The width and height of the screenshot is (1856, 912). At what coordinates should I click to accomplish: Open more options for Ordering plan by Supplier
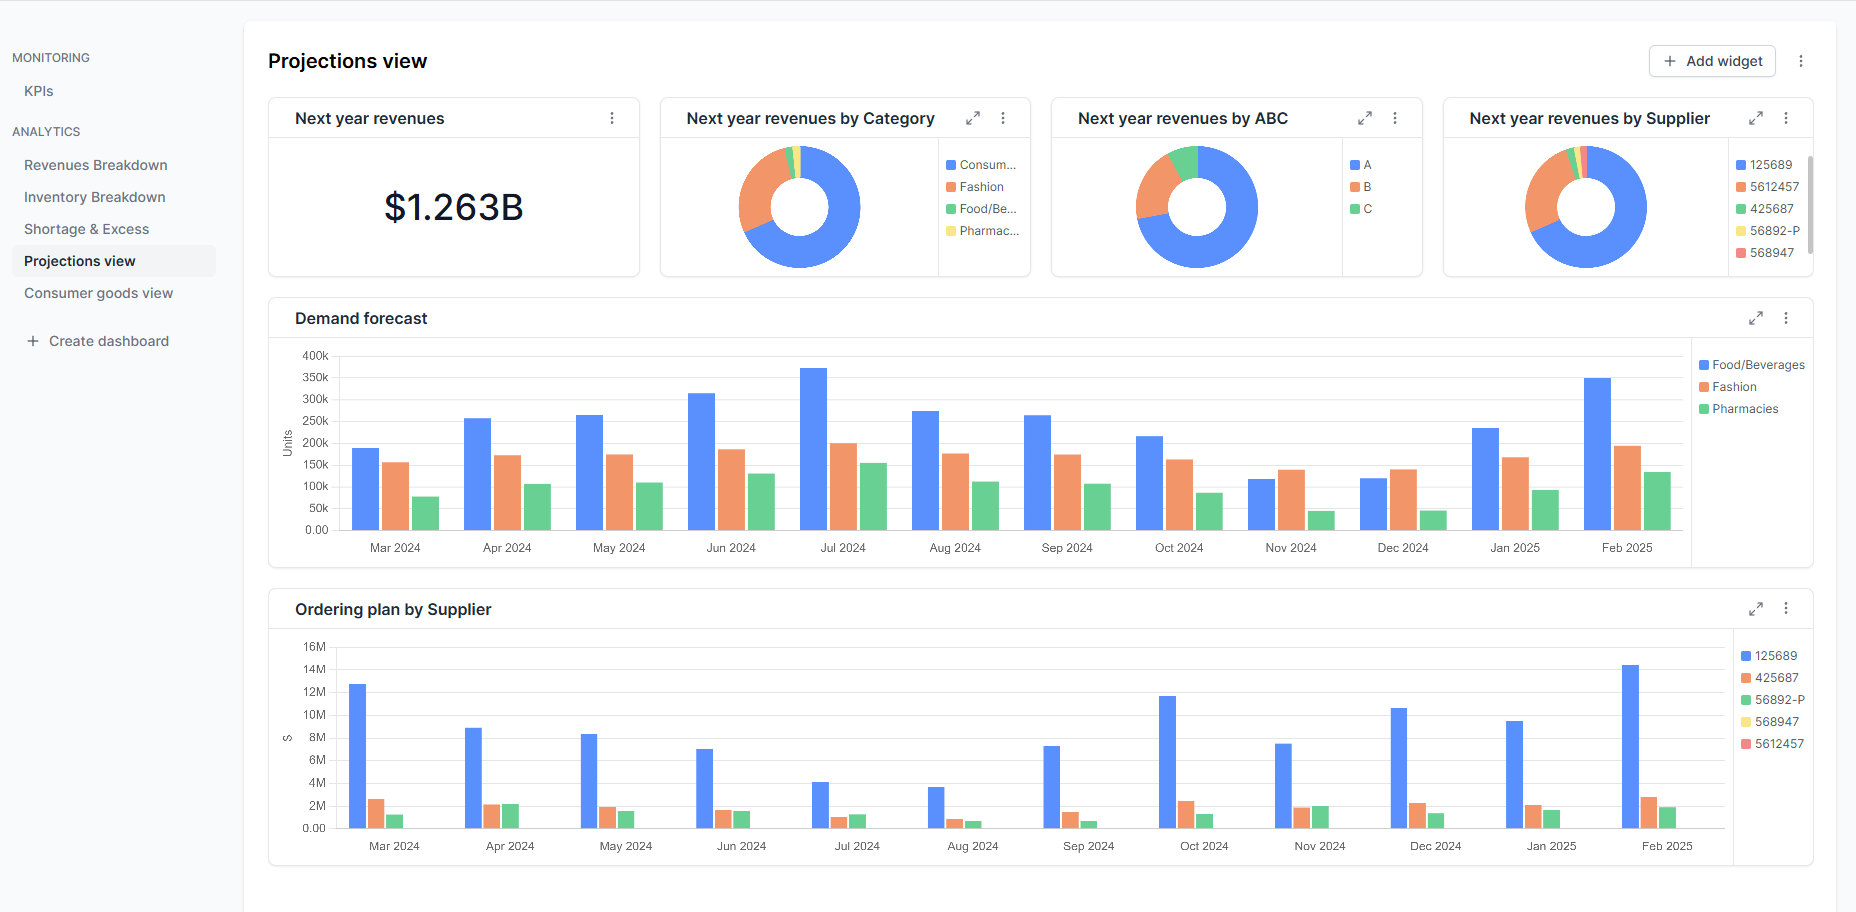1786,609
